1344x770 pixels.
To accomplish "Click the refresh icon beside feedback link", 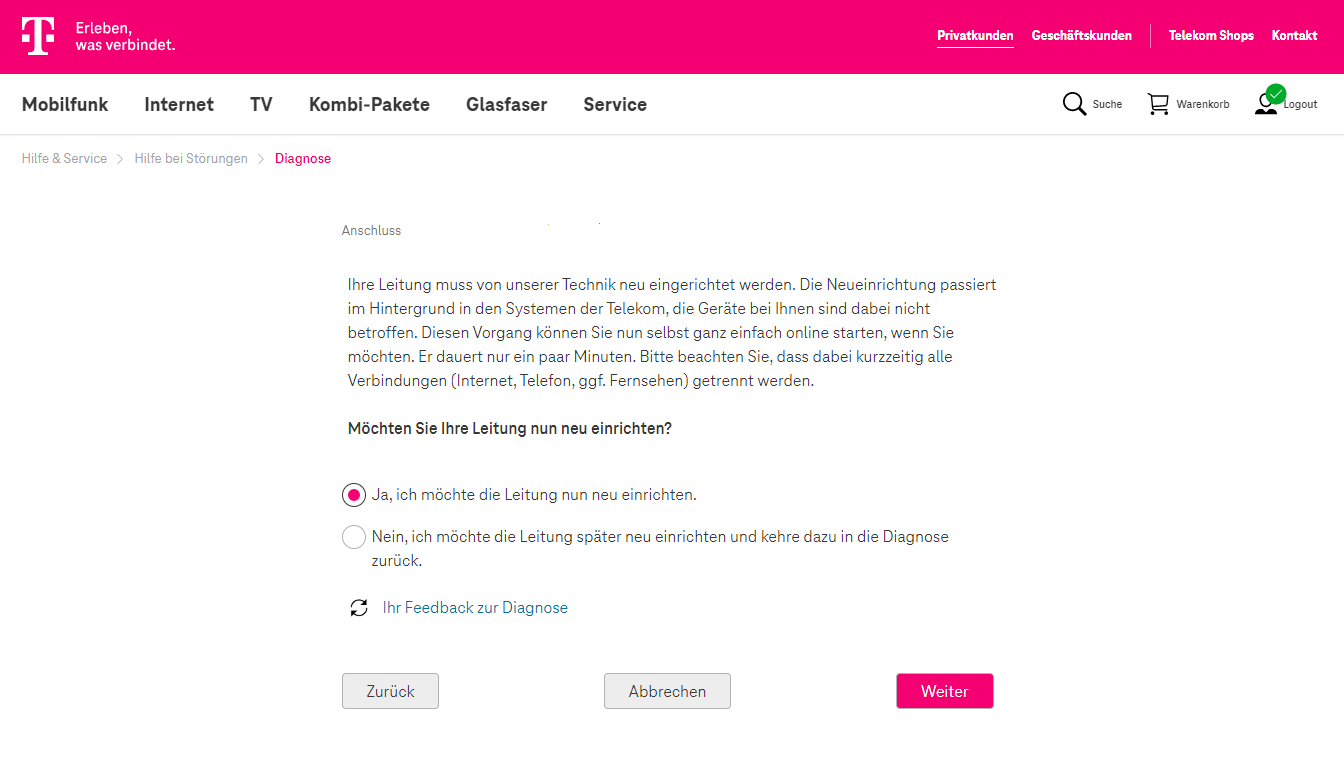I will (x=359, y=608).
